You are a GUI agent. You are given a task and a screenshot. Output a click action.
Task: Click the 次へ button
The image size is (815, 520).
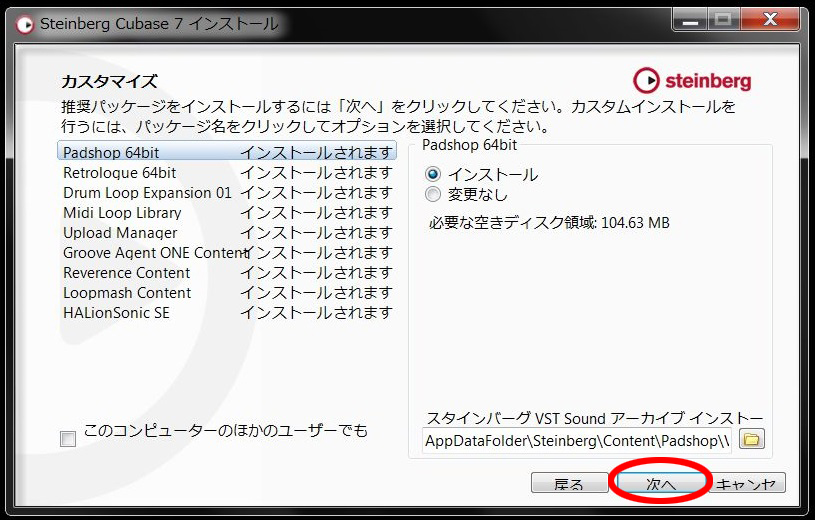659,483
